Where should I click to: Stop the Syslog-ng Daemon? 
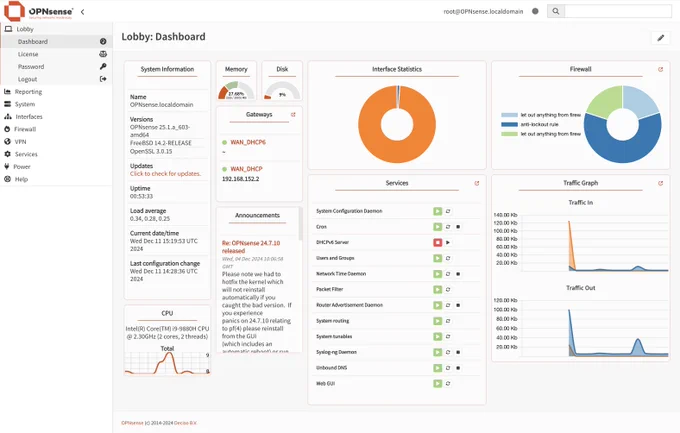458,352
